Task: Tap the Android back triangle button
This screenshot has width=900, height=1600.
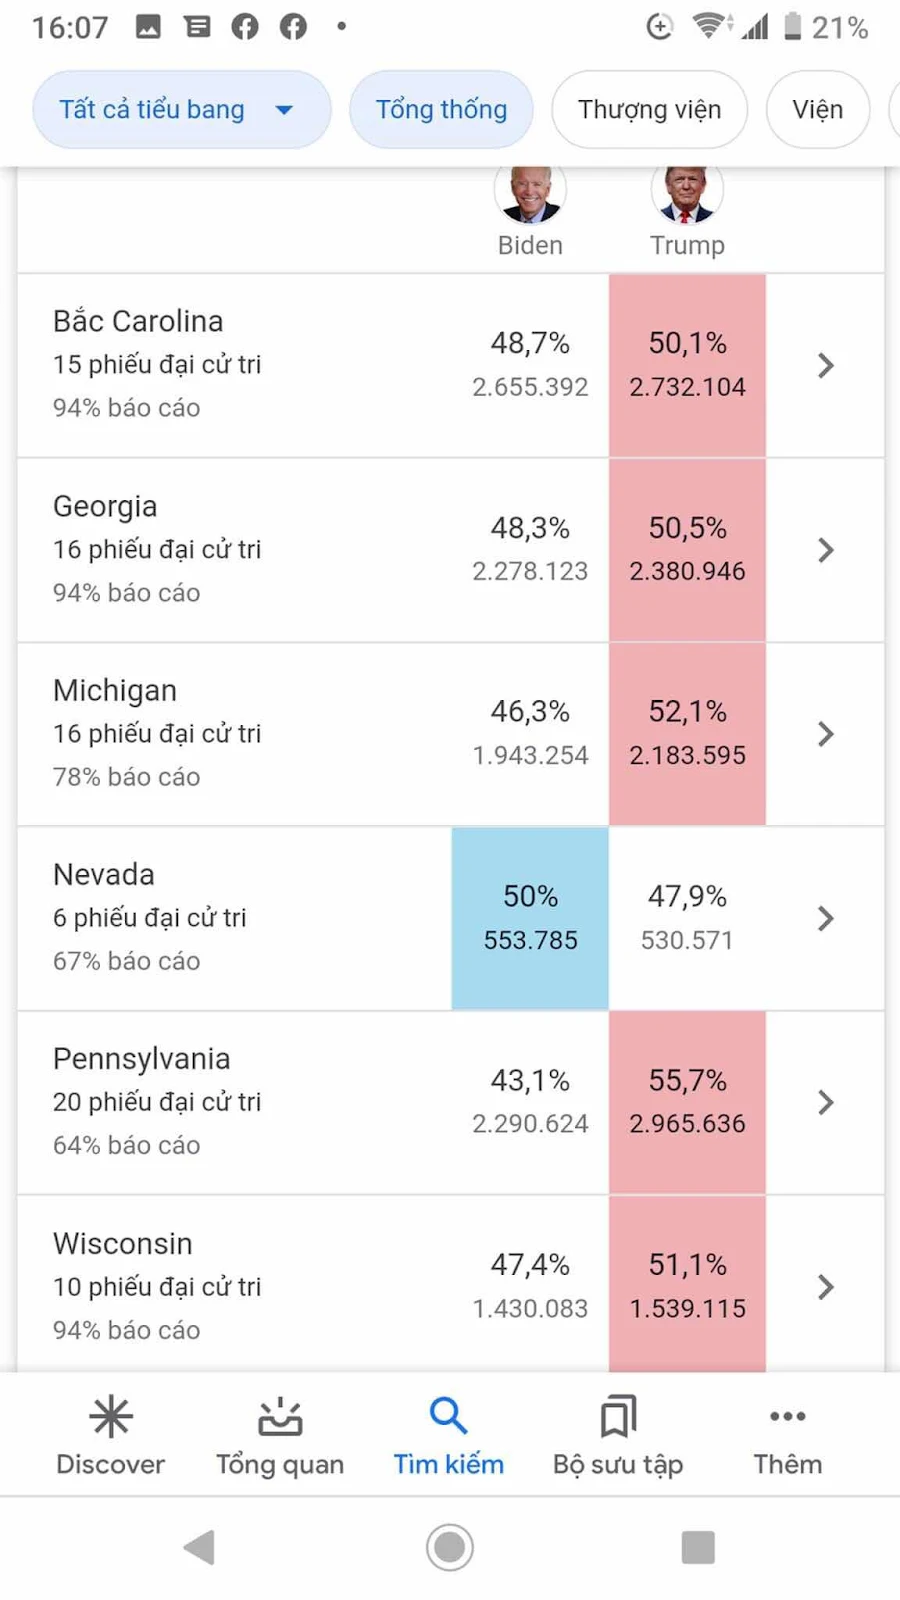Action: (200, 1547)
